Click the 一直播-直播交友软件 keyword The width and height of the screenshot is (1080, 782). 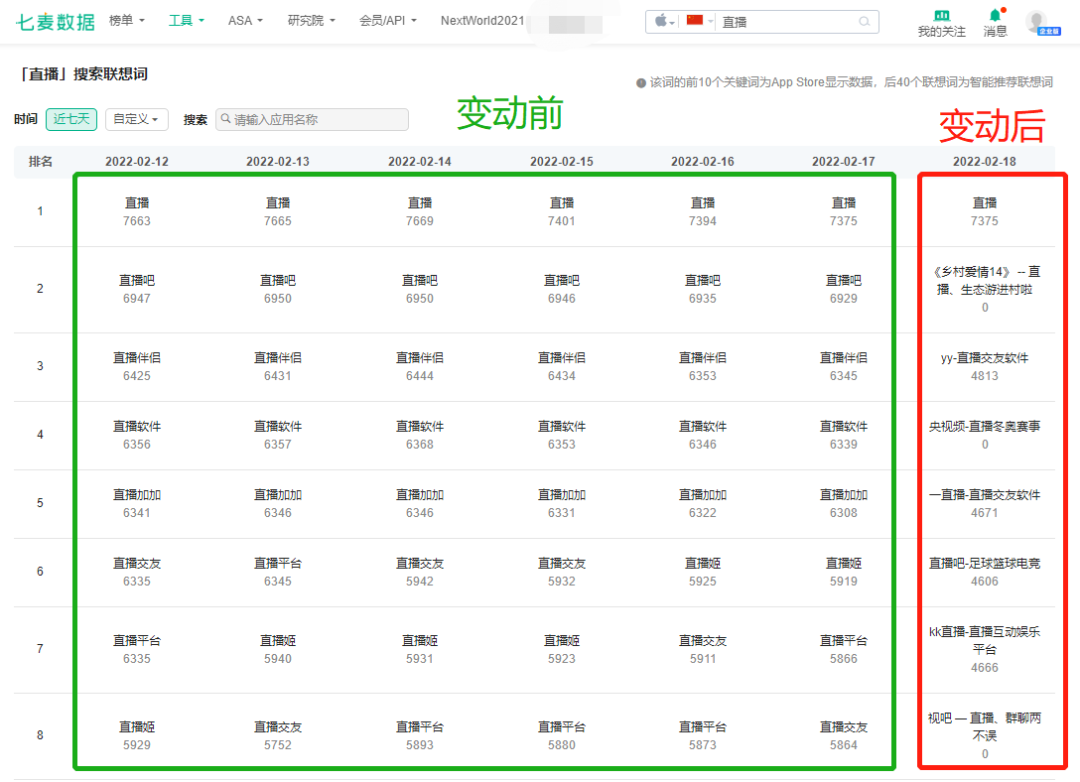(x=984, y=495)
